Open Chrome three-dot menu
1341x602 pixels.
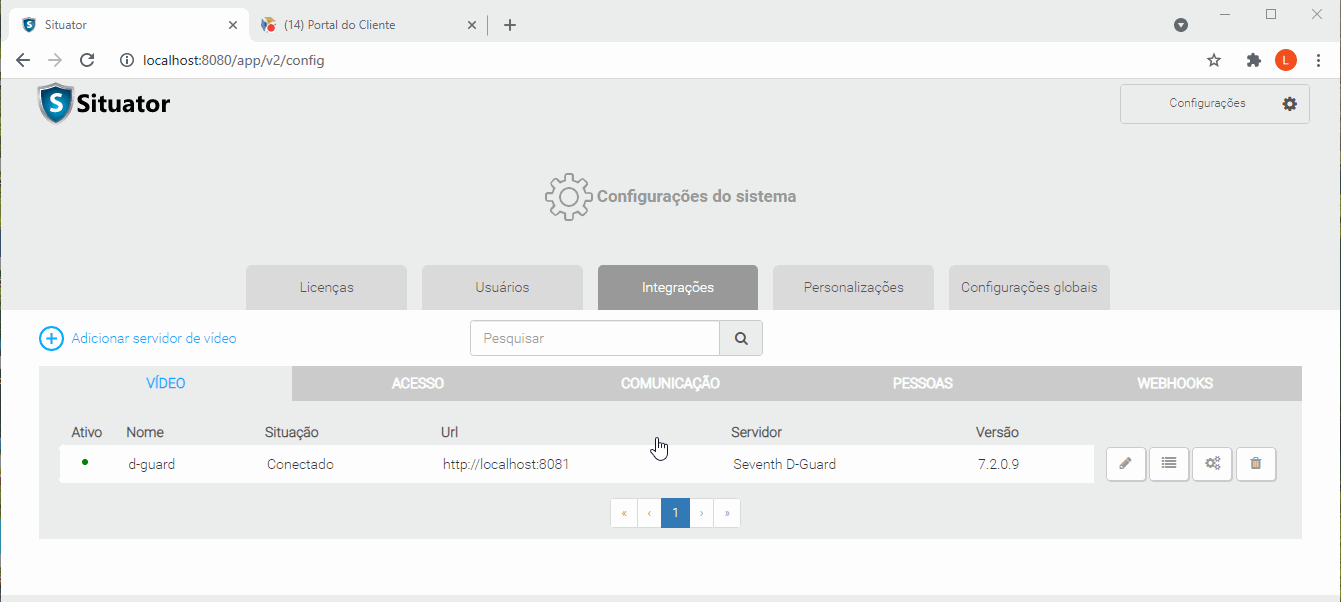click(1318, 60)
